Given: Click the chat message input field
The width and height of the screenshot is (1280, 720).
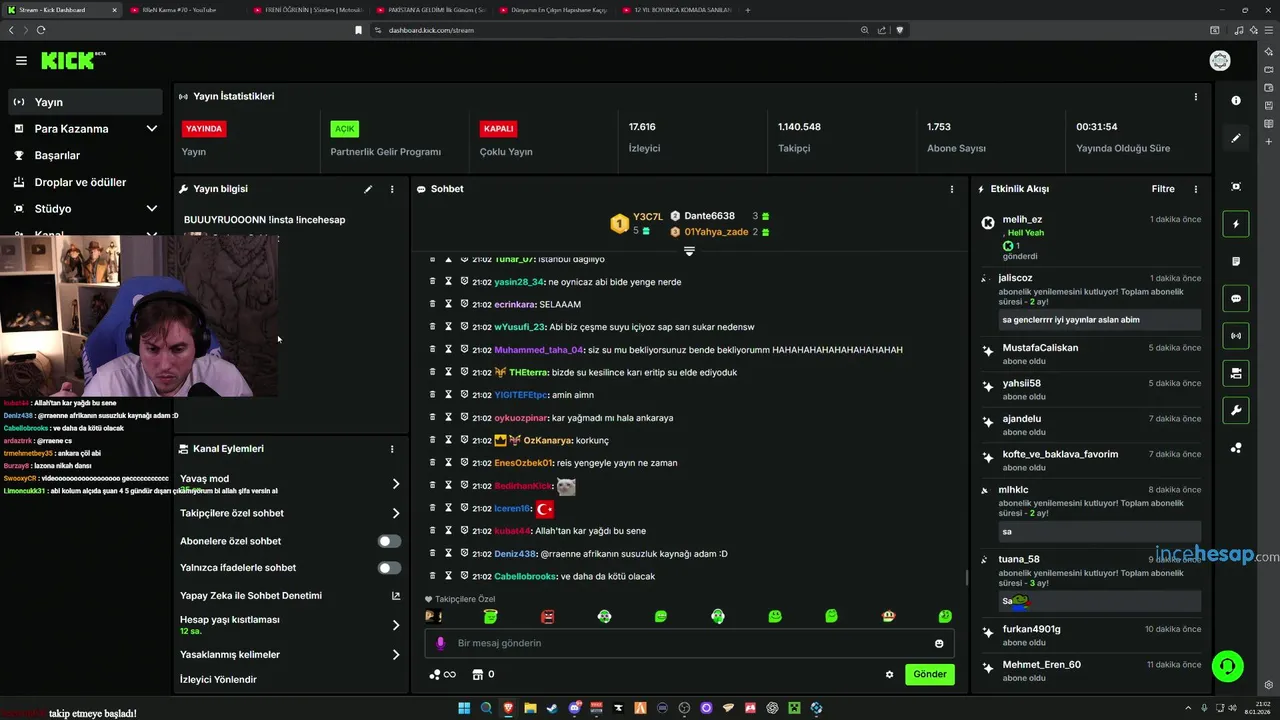Looking at the screenshot, I should 690,643.
